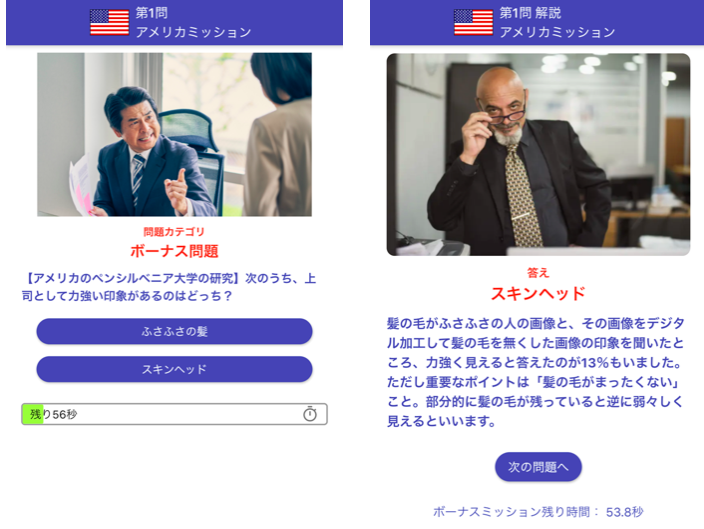The height and width of the screenshot is (529, 704).
Task: Click the American flag icon in right header
Action: [x=473, y=22]
